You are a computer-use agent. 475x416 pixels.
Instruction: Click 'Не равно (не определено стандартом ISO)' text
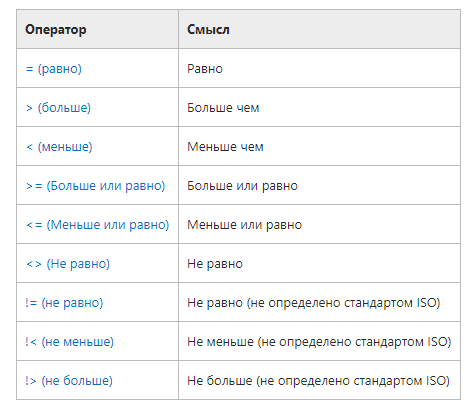(314, 303)
